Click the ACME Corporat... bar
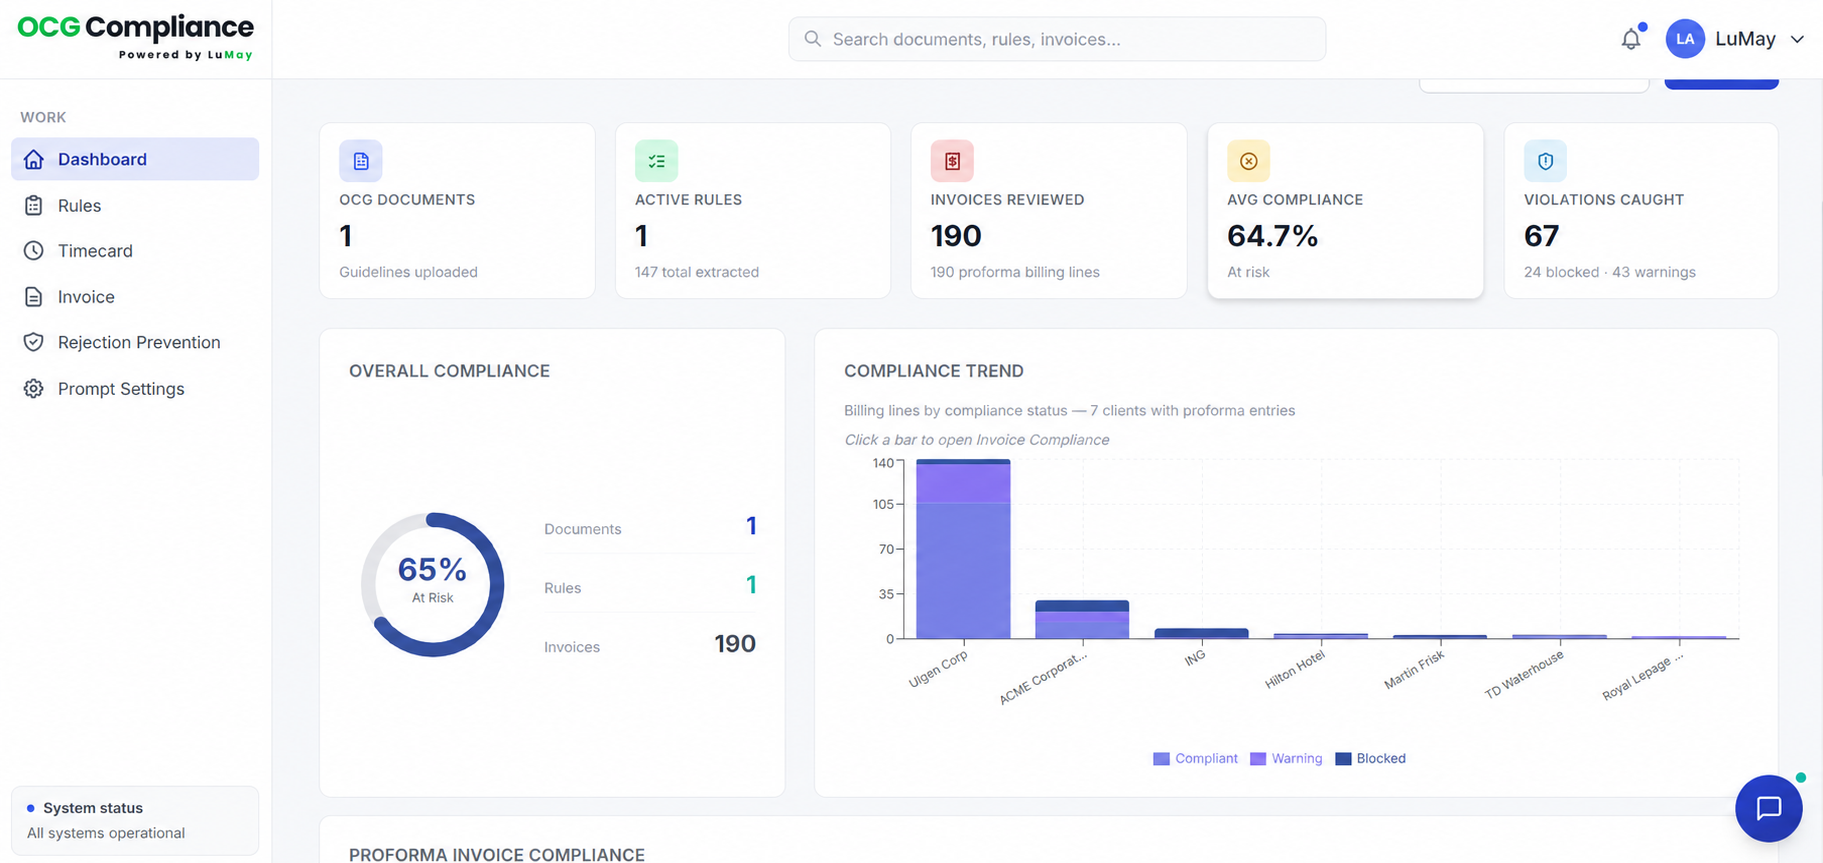Image resolution: width=1823 pixels, height=863 pixels. [1082, 619]
